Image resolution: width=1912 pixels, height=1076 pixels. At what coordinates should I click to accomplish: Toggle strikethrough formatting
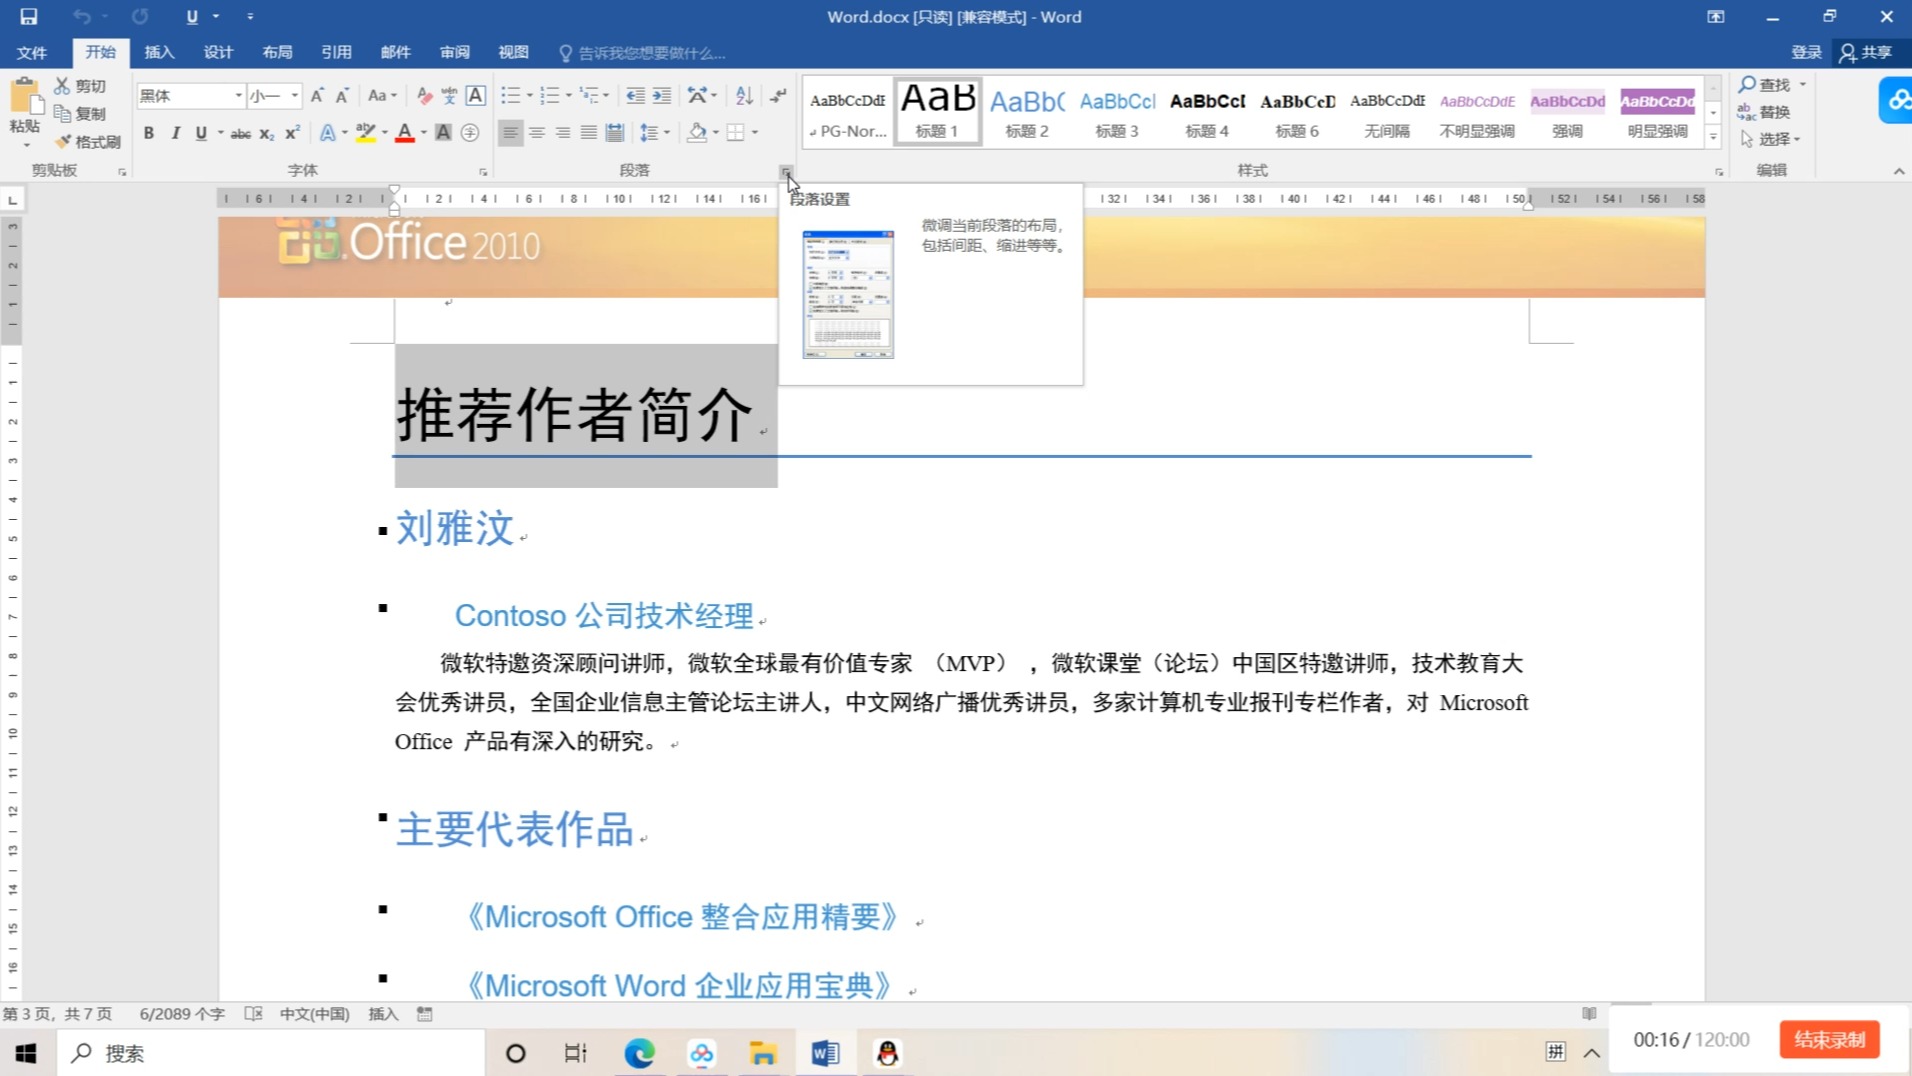[x=240, y=132]
